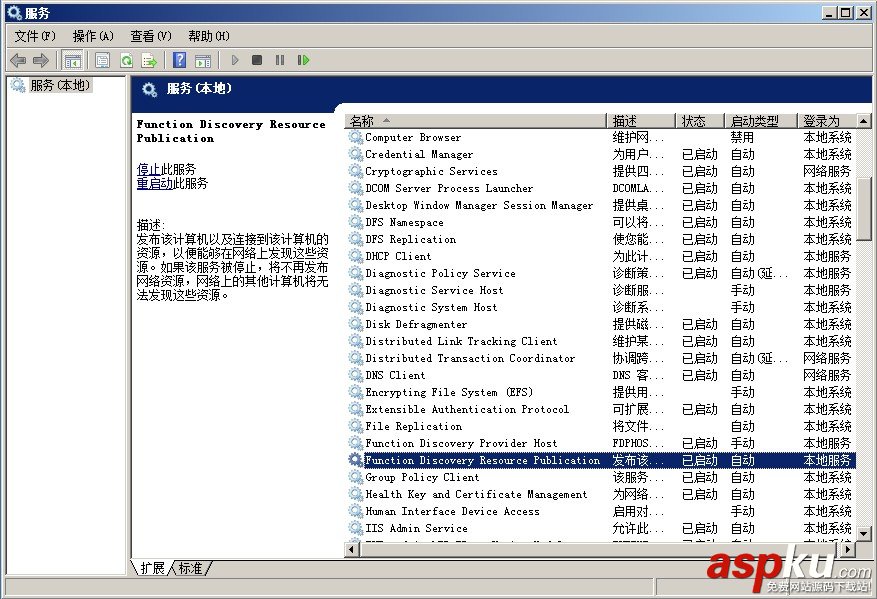This screenshot has height=599, width=877.
Task: Click the Pause Service toolbar icon
Action: pos(280,60)
